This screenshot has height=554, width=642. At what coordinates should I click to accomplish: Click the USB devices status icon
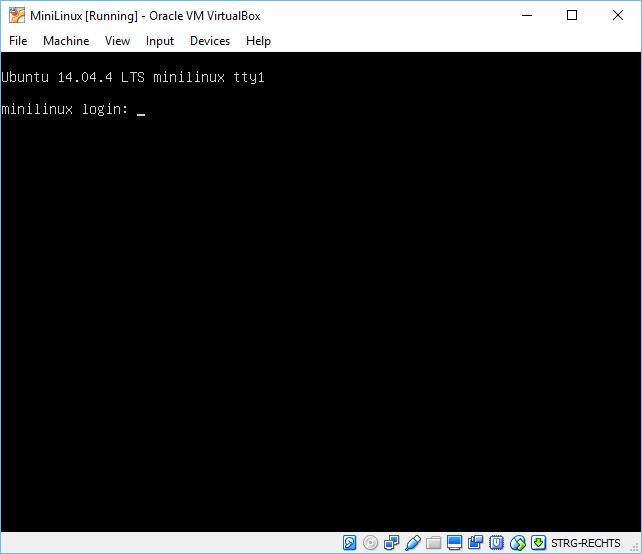pos(412,543)
